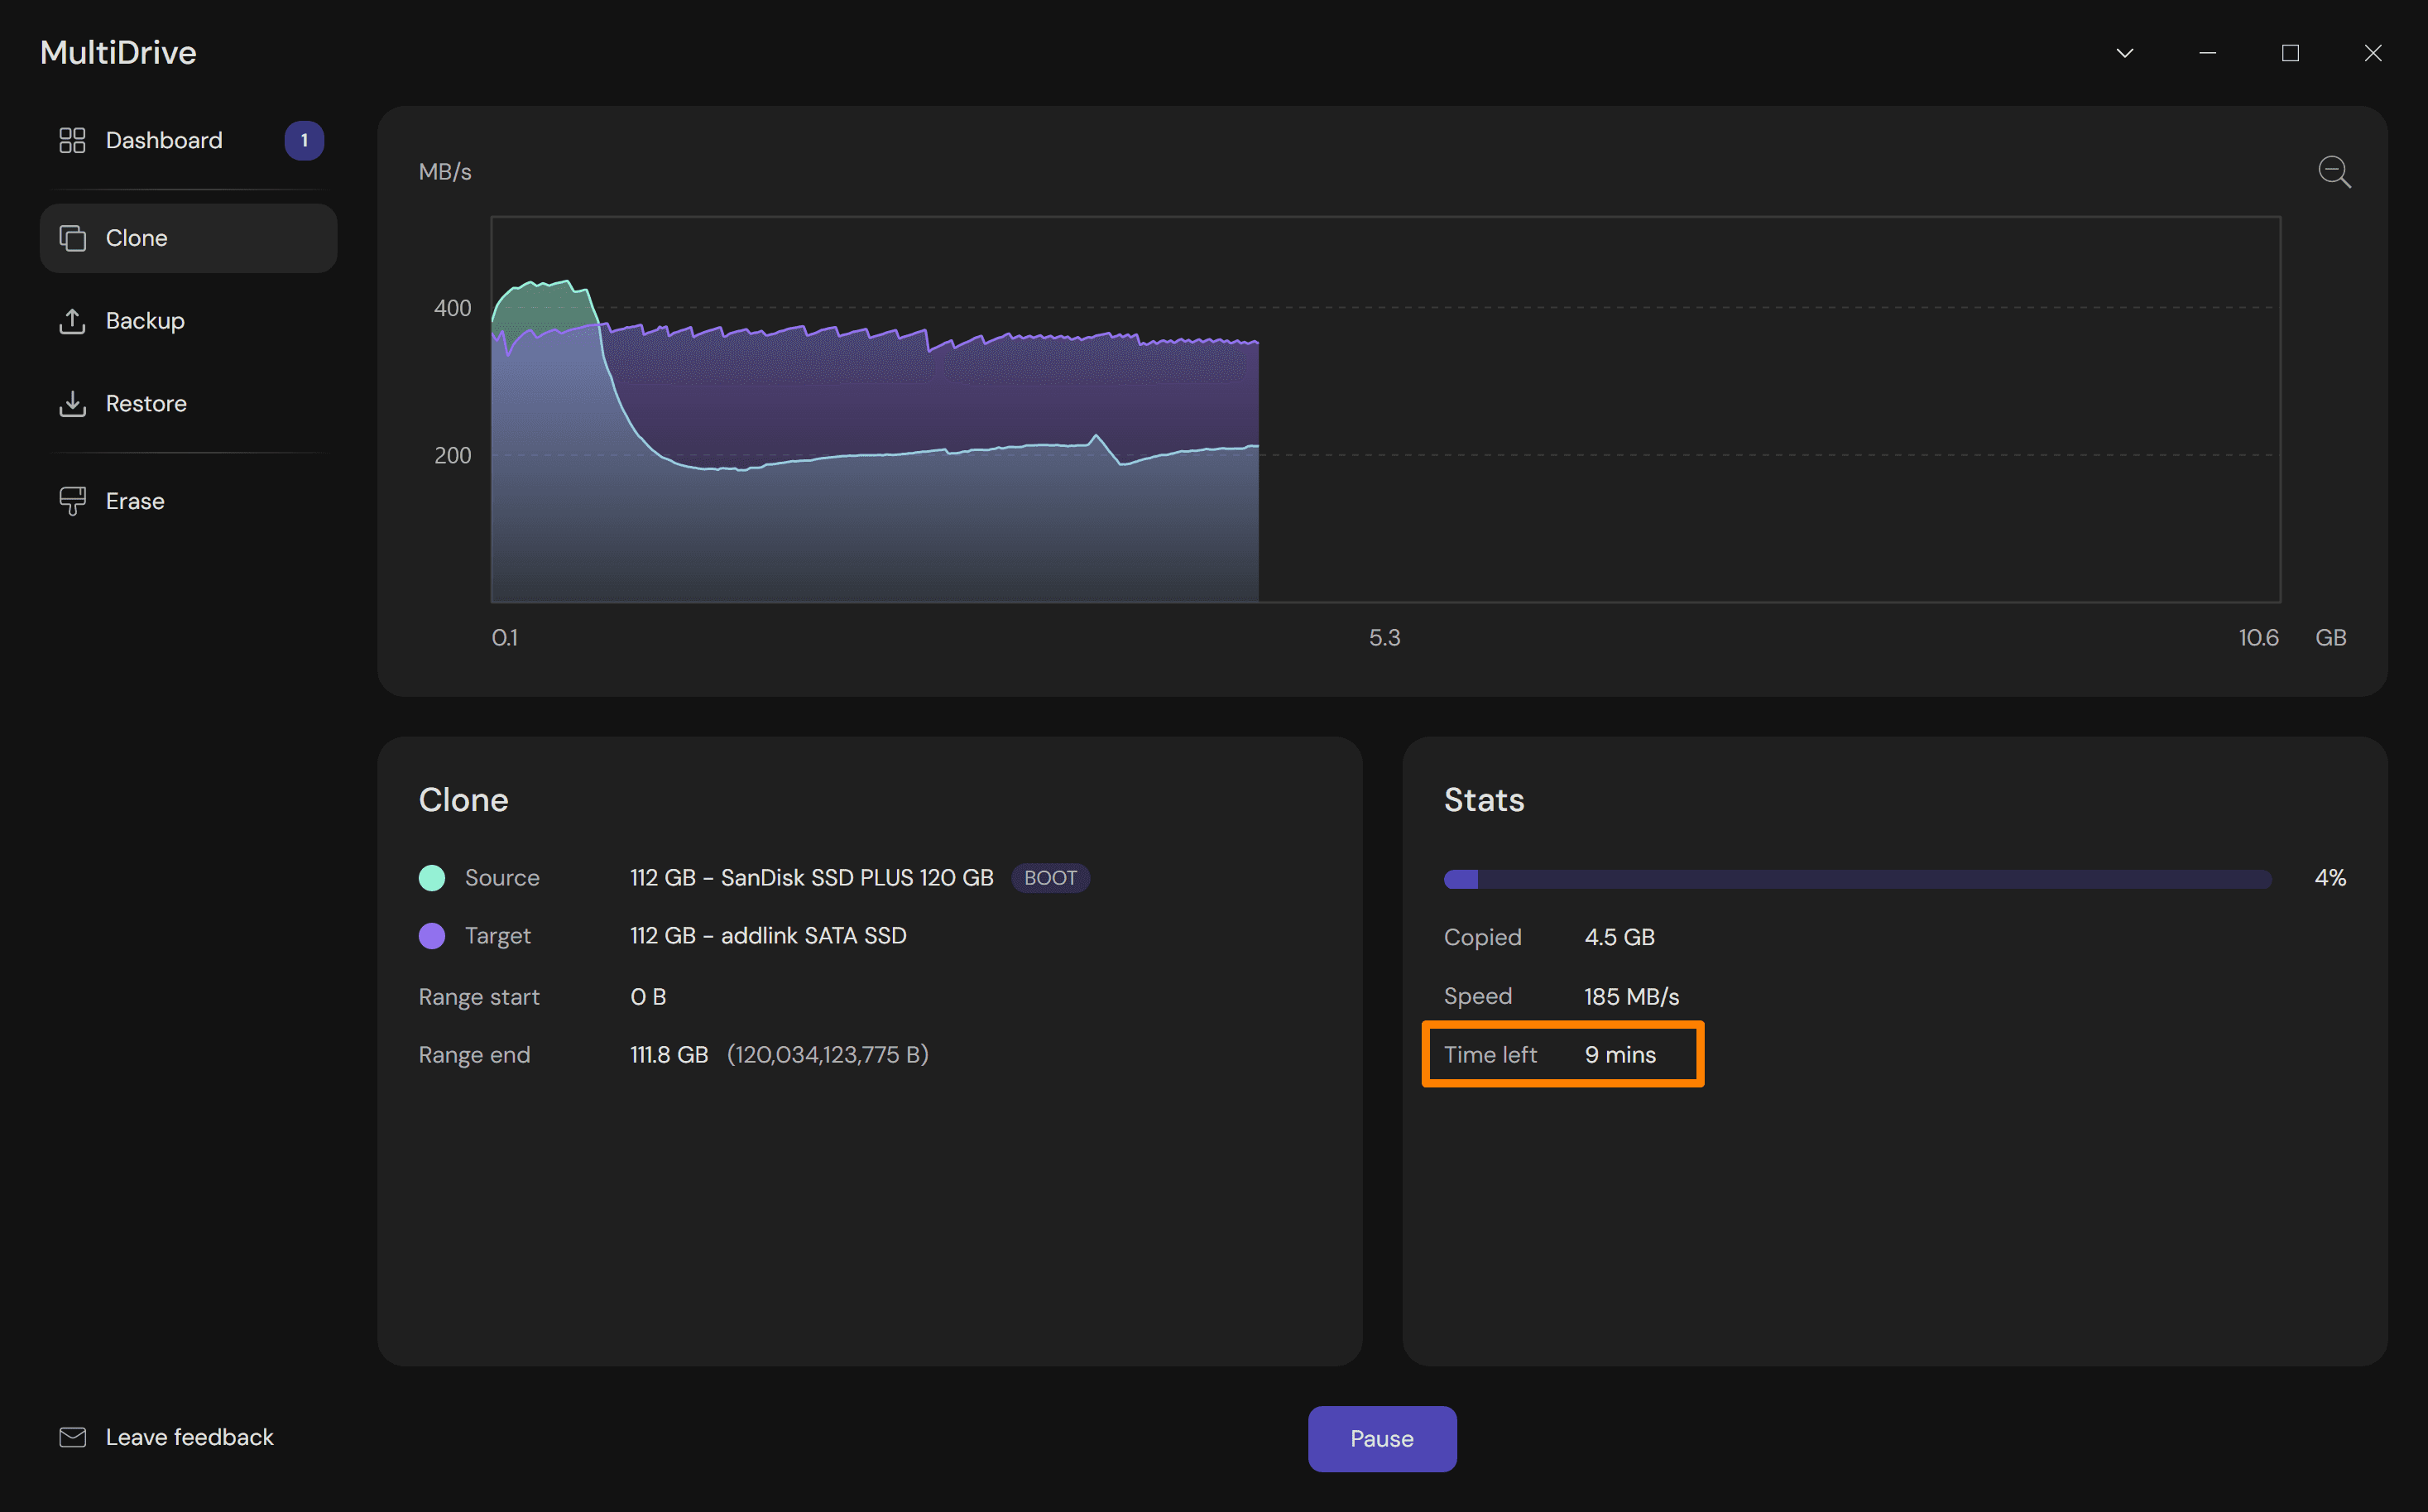
Task: Click the Leave feedback link
Action: [x=189, y=1437]
